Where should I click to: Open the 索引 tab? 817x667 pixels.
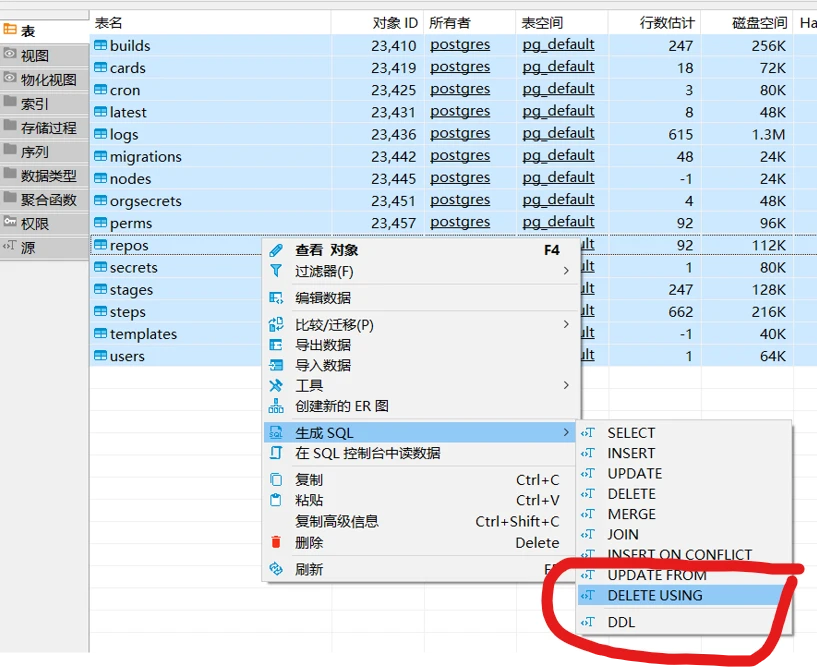[44, 103]
